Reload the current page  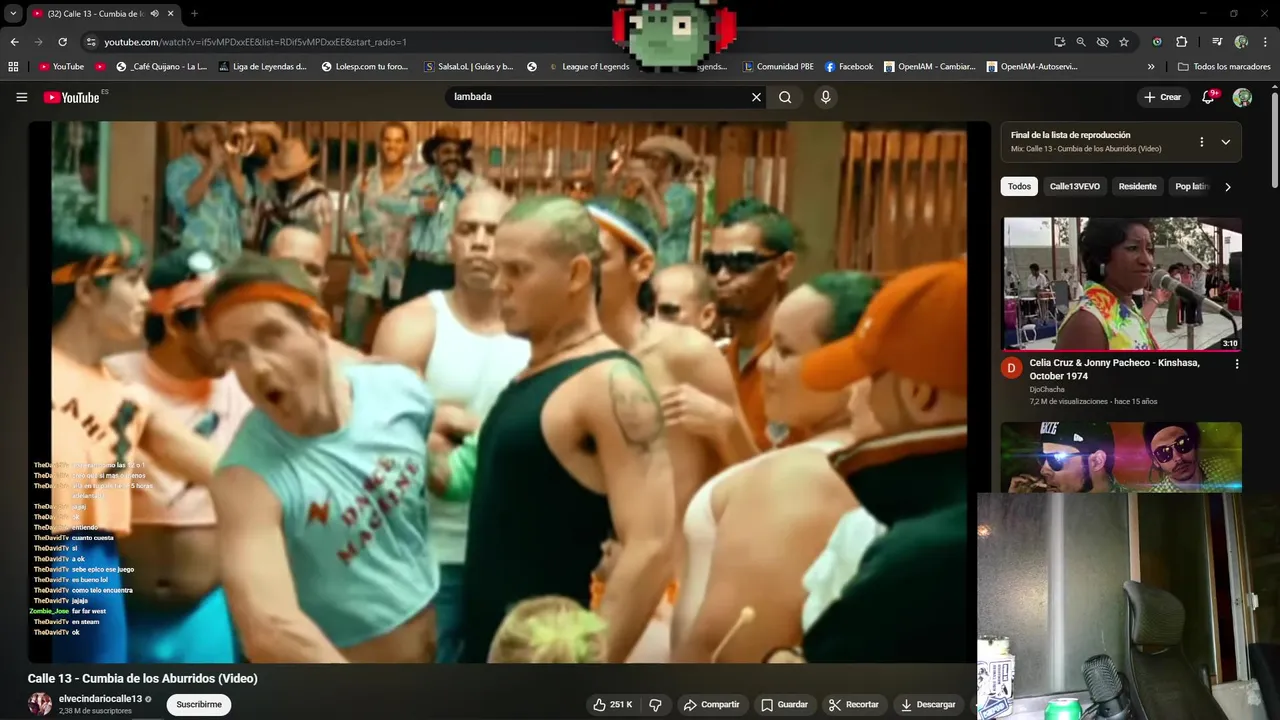(62, 42)
